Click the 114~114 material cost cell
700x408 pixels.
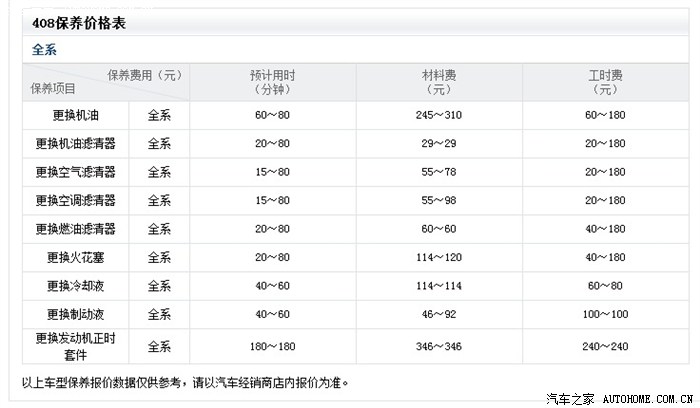(439, 286)
